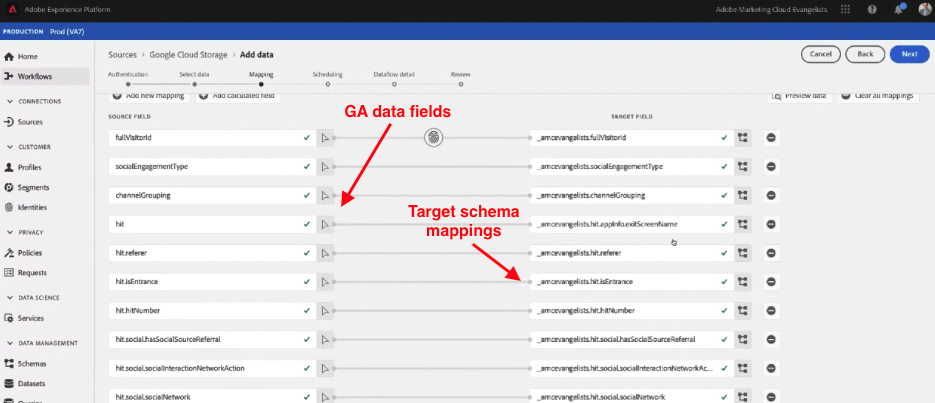This screenshot has height=403, width=935.
Task: Click source picker arrow for hit.hitNumber
Action: pyautogui.click(x=325, y=311)
